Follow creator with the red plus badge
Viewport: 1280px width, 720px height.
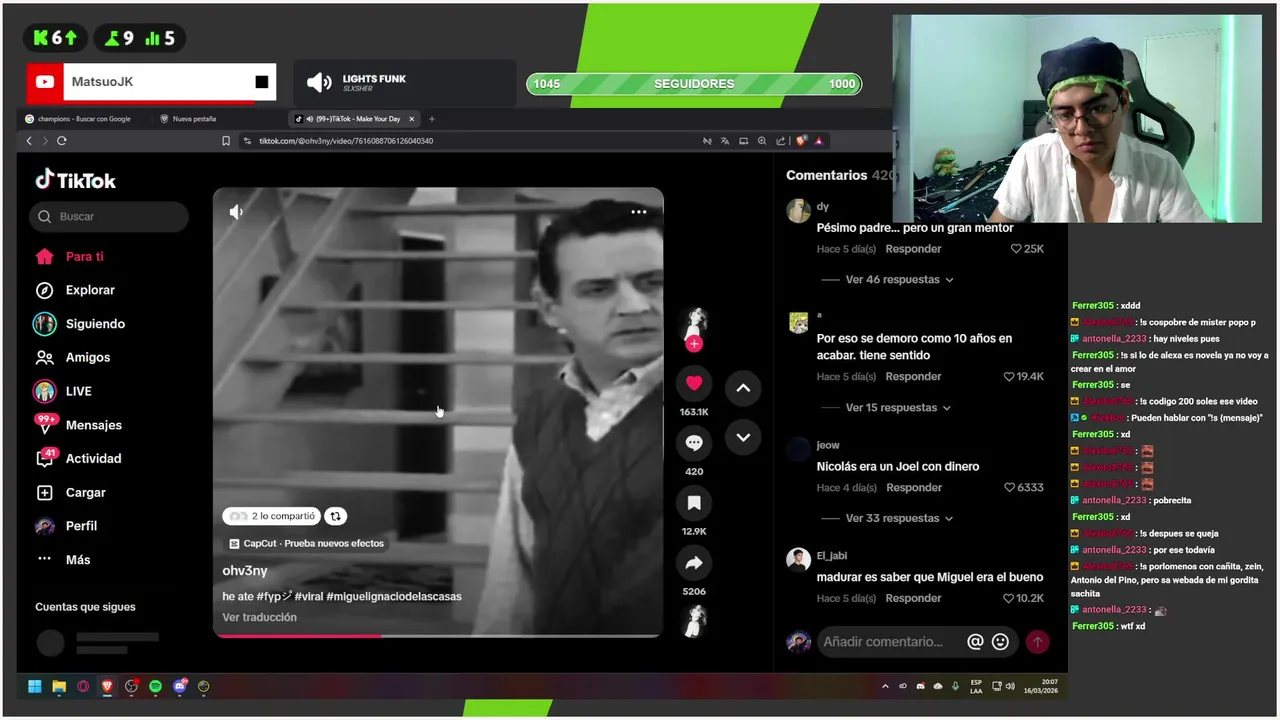(x=694, y=343)
